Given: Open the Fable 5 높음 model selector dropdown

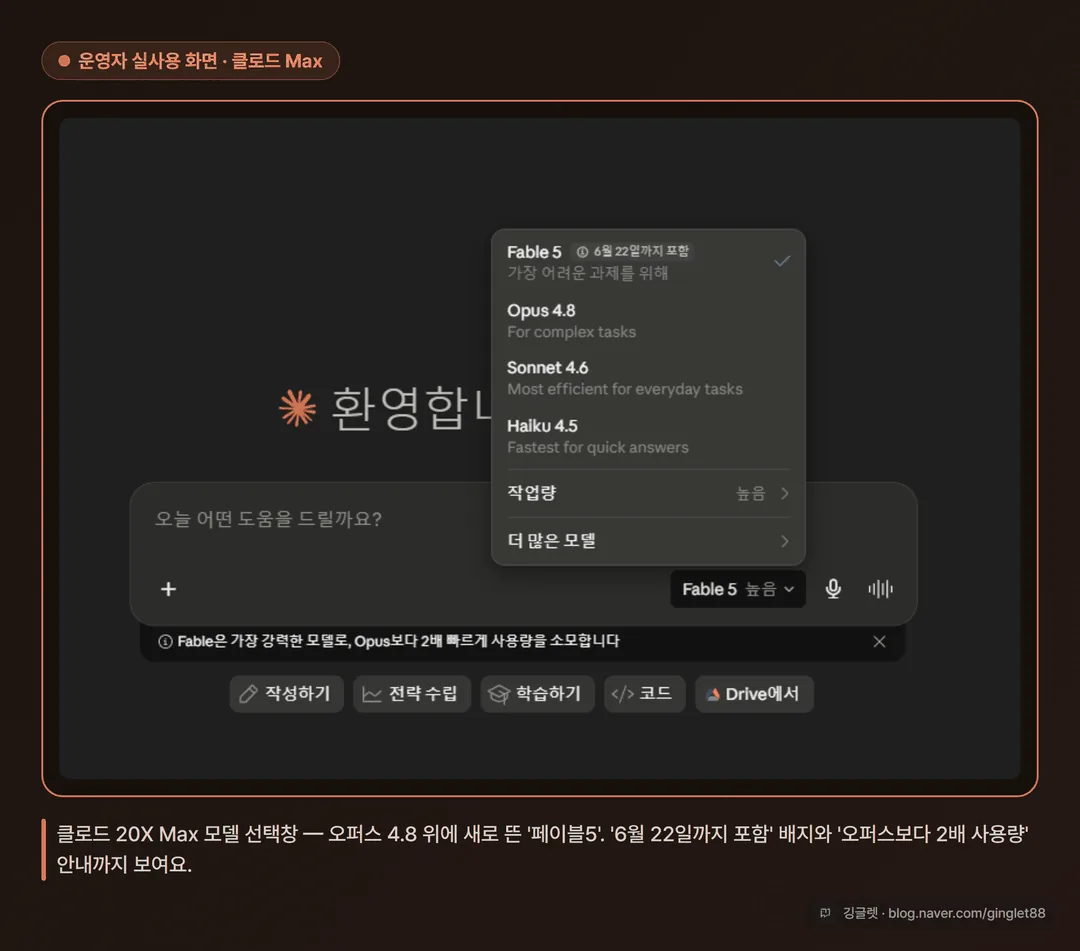Looking at the screenshot, I should 738,589.
